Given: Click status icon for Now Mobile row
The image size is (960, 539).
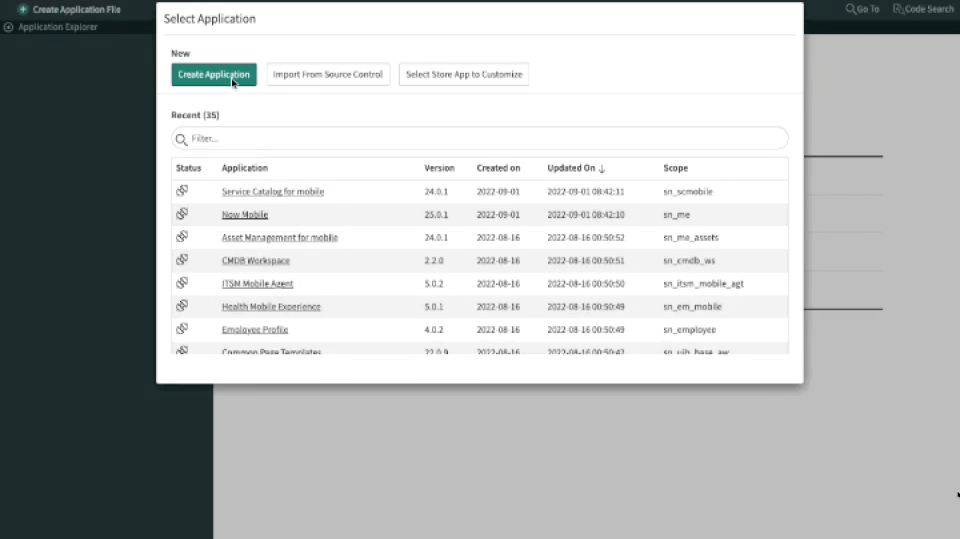Looking at the screenshot, I should click(182, 214).
